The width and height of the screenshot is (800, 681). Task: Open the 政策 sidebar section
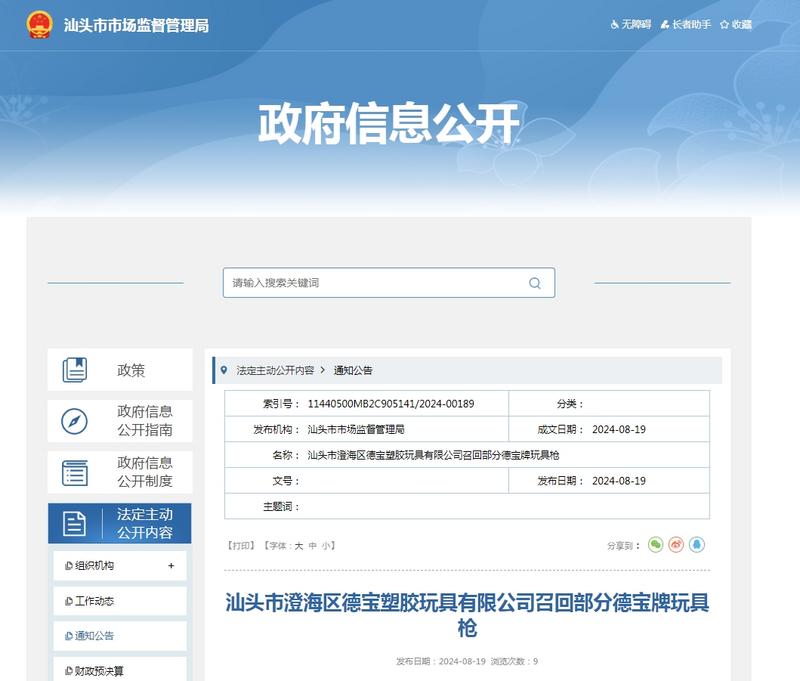click(x=120, y=370)
